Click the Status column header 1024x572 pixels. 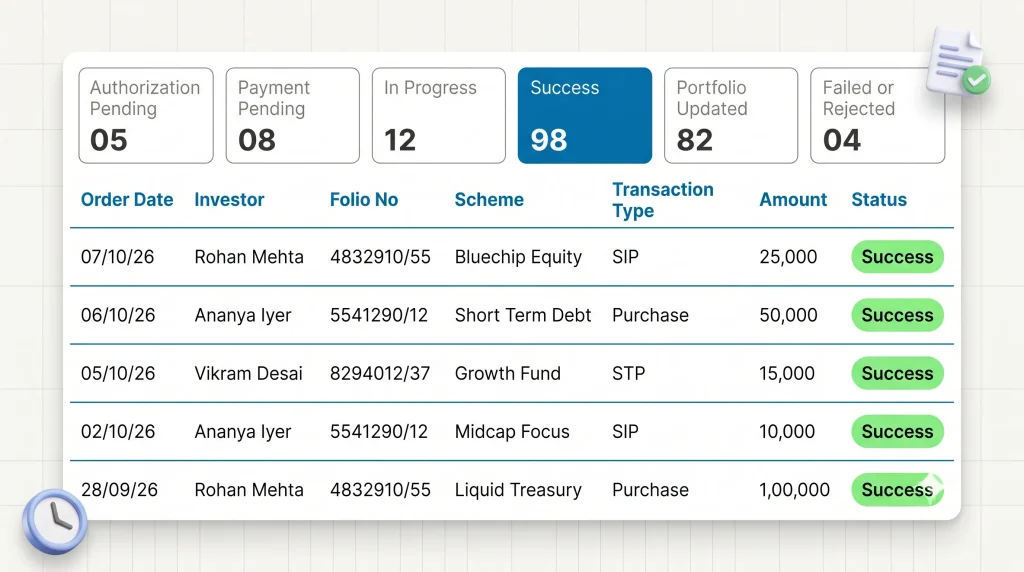point(879,200)
